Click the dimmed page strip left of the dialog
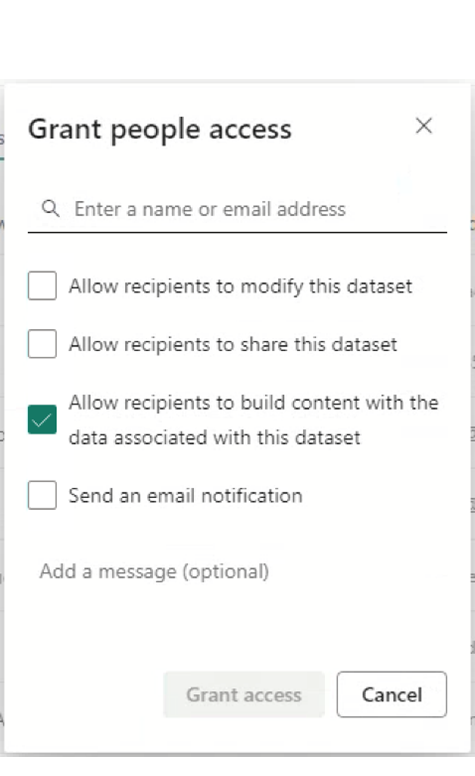 pyautogui.click(x=2, y=416)
